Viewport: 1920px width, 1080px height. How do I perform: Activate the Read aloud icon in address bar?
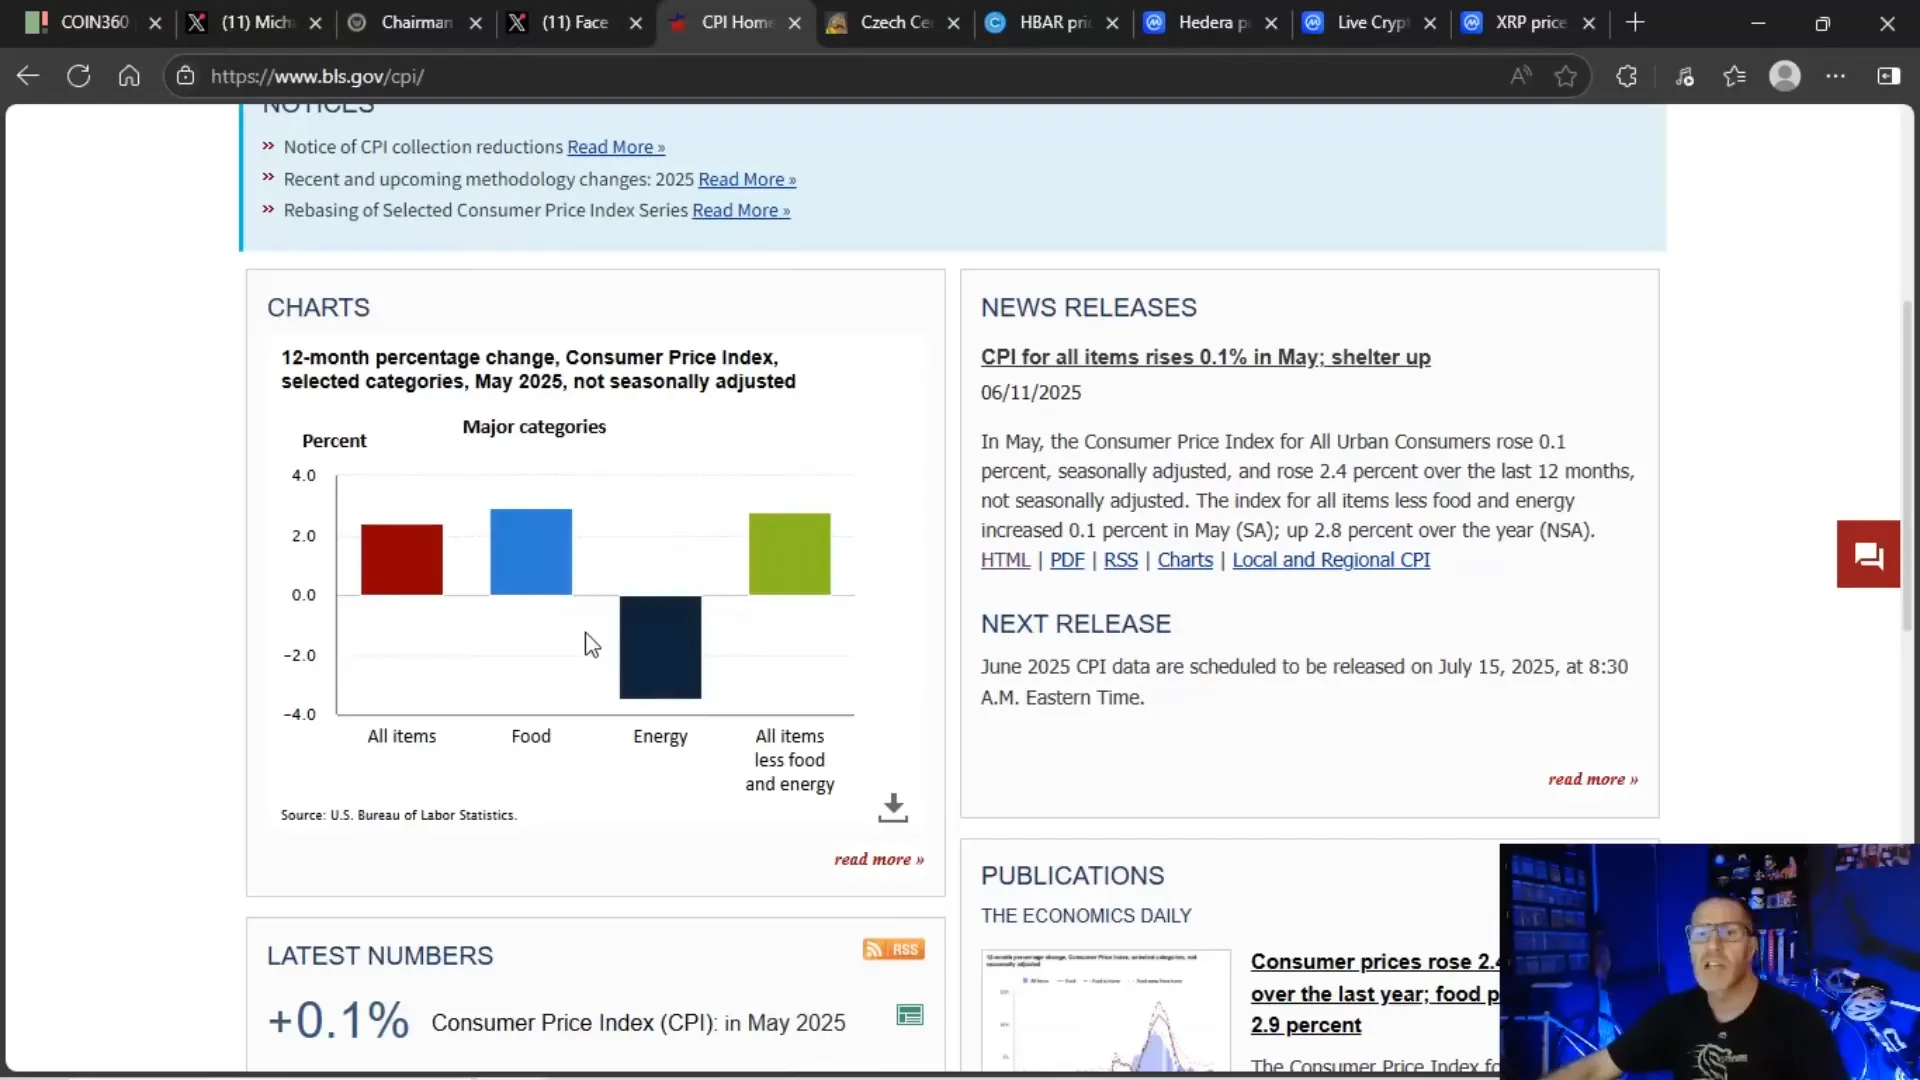tap(1520, 76)
